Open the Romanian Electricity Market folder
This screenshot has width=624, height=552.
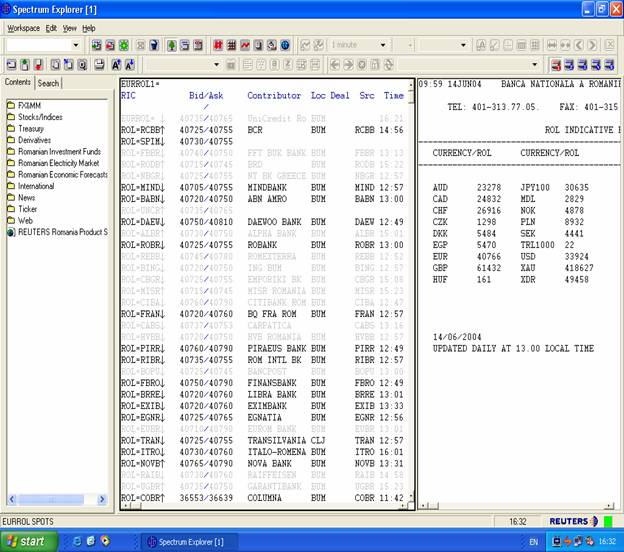coord(53,163)
